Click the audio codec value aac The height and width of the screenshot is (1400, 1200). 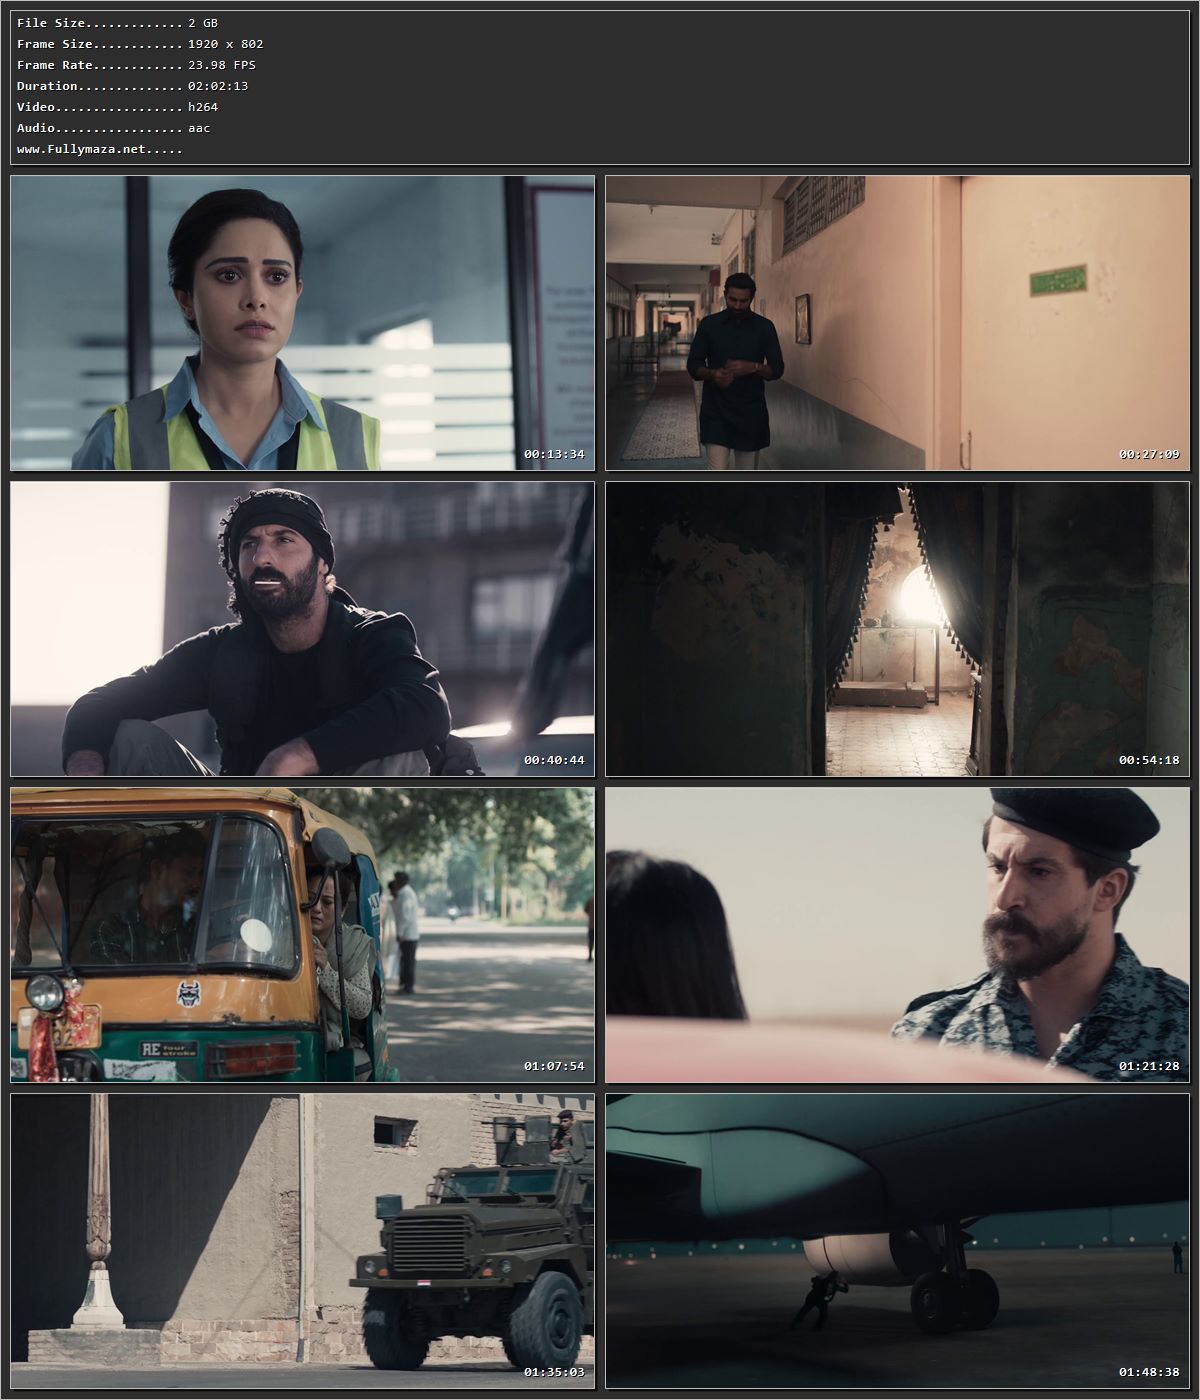point(199,128)
